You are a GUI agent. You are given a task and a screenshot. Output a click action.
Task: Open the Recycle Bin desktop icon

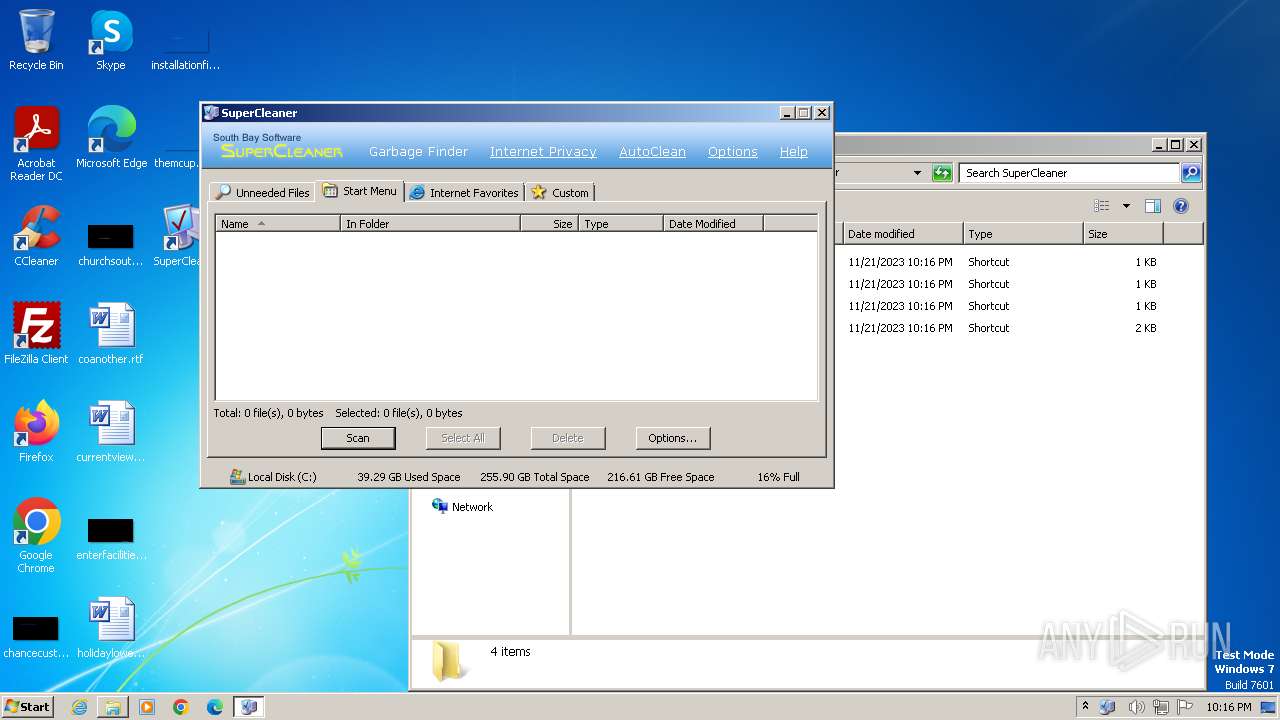coord(36,40)
